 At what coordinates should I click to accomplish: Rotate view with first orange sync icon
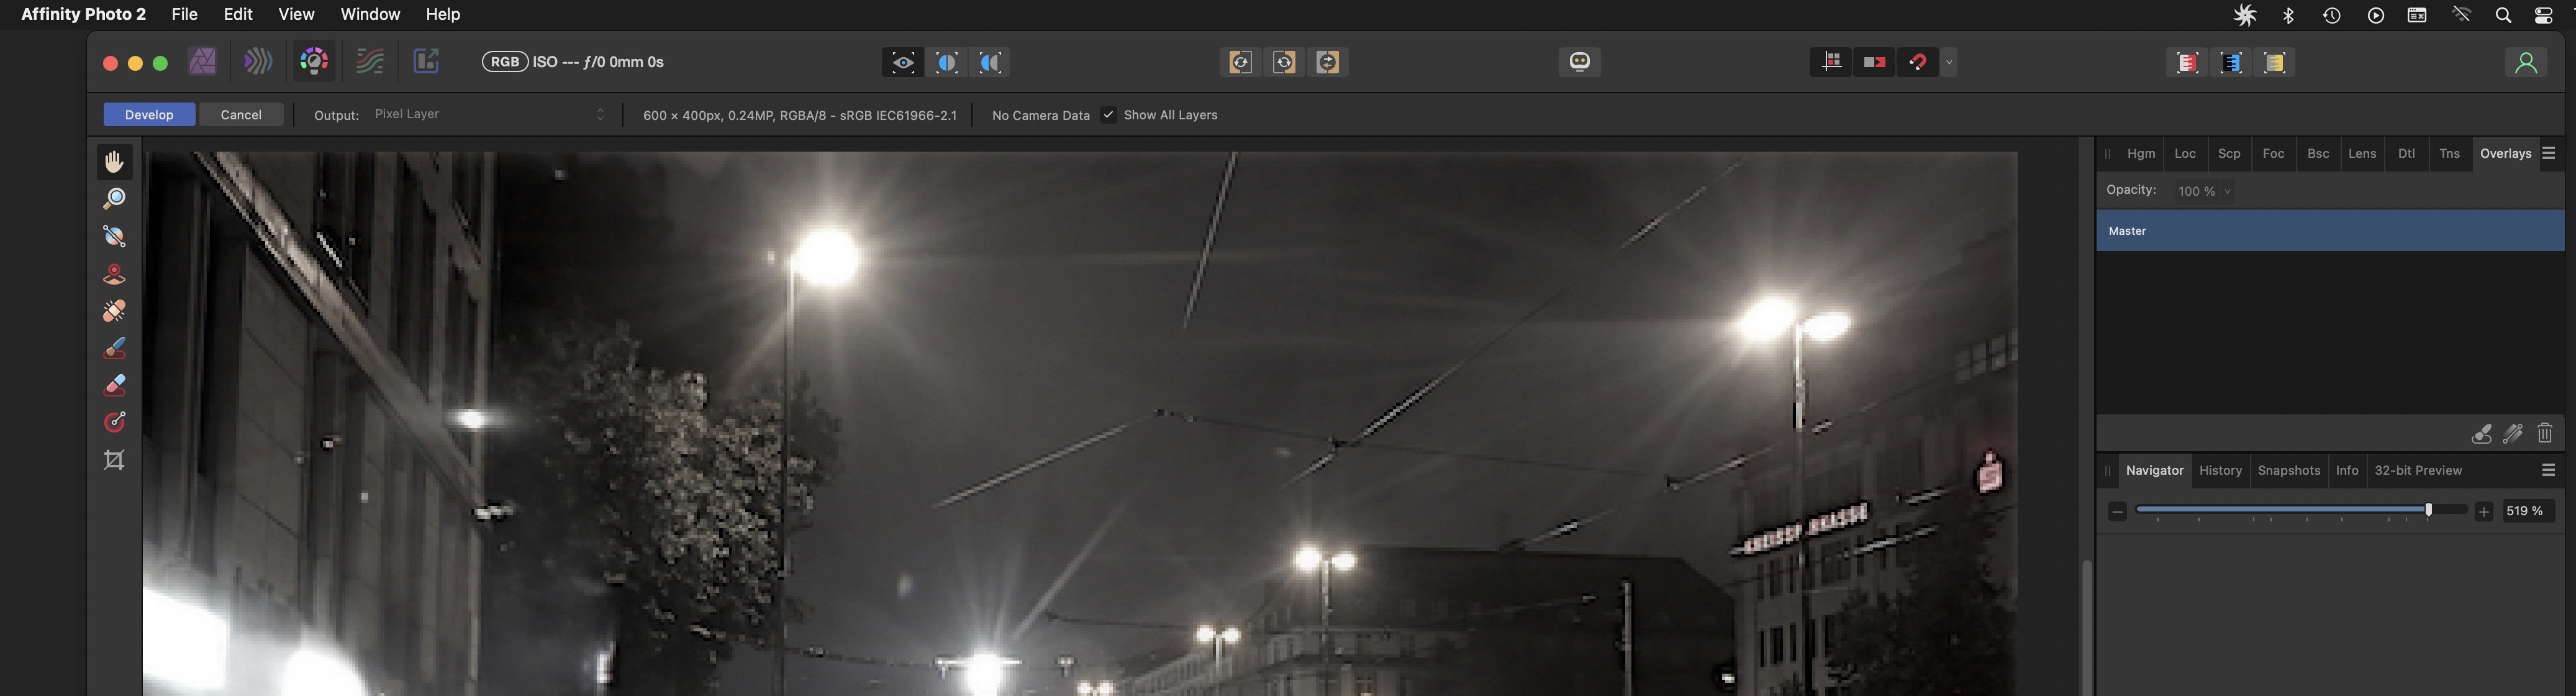tap(1240, 62)
